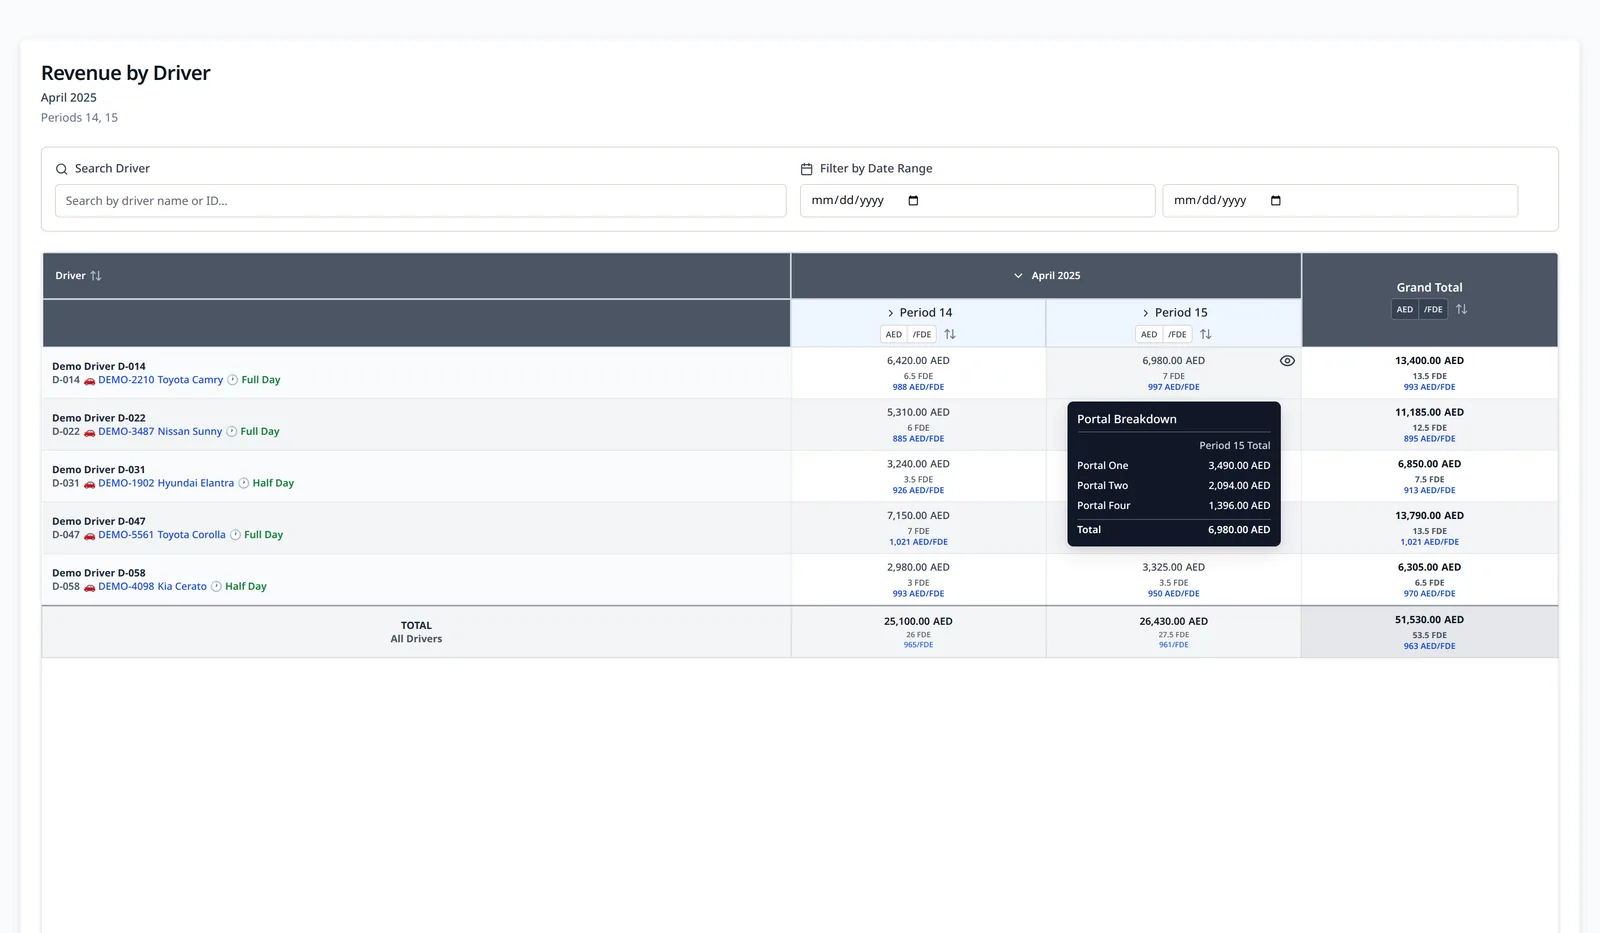Open the end date calendar picker icon
This screenshot has height=933, width=1600.
click(x=1275, y=201)
